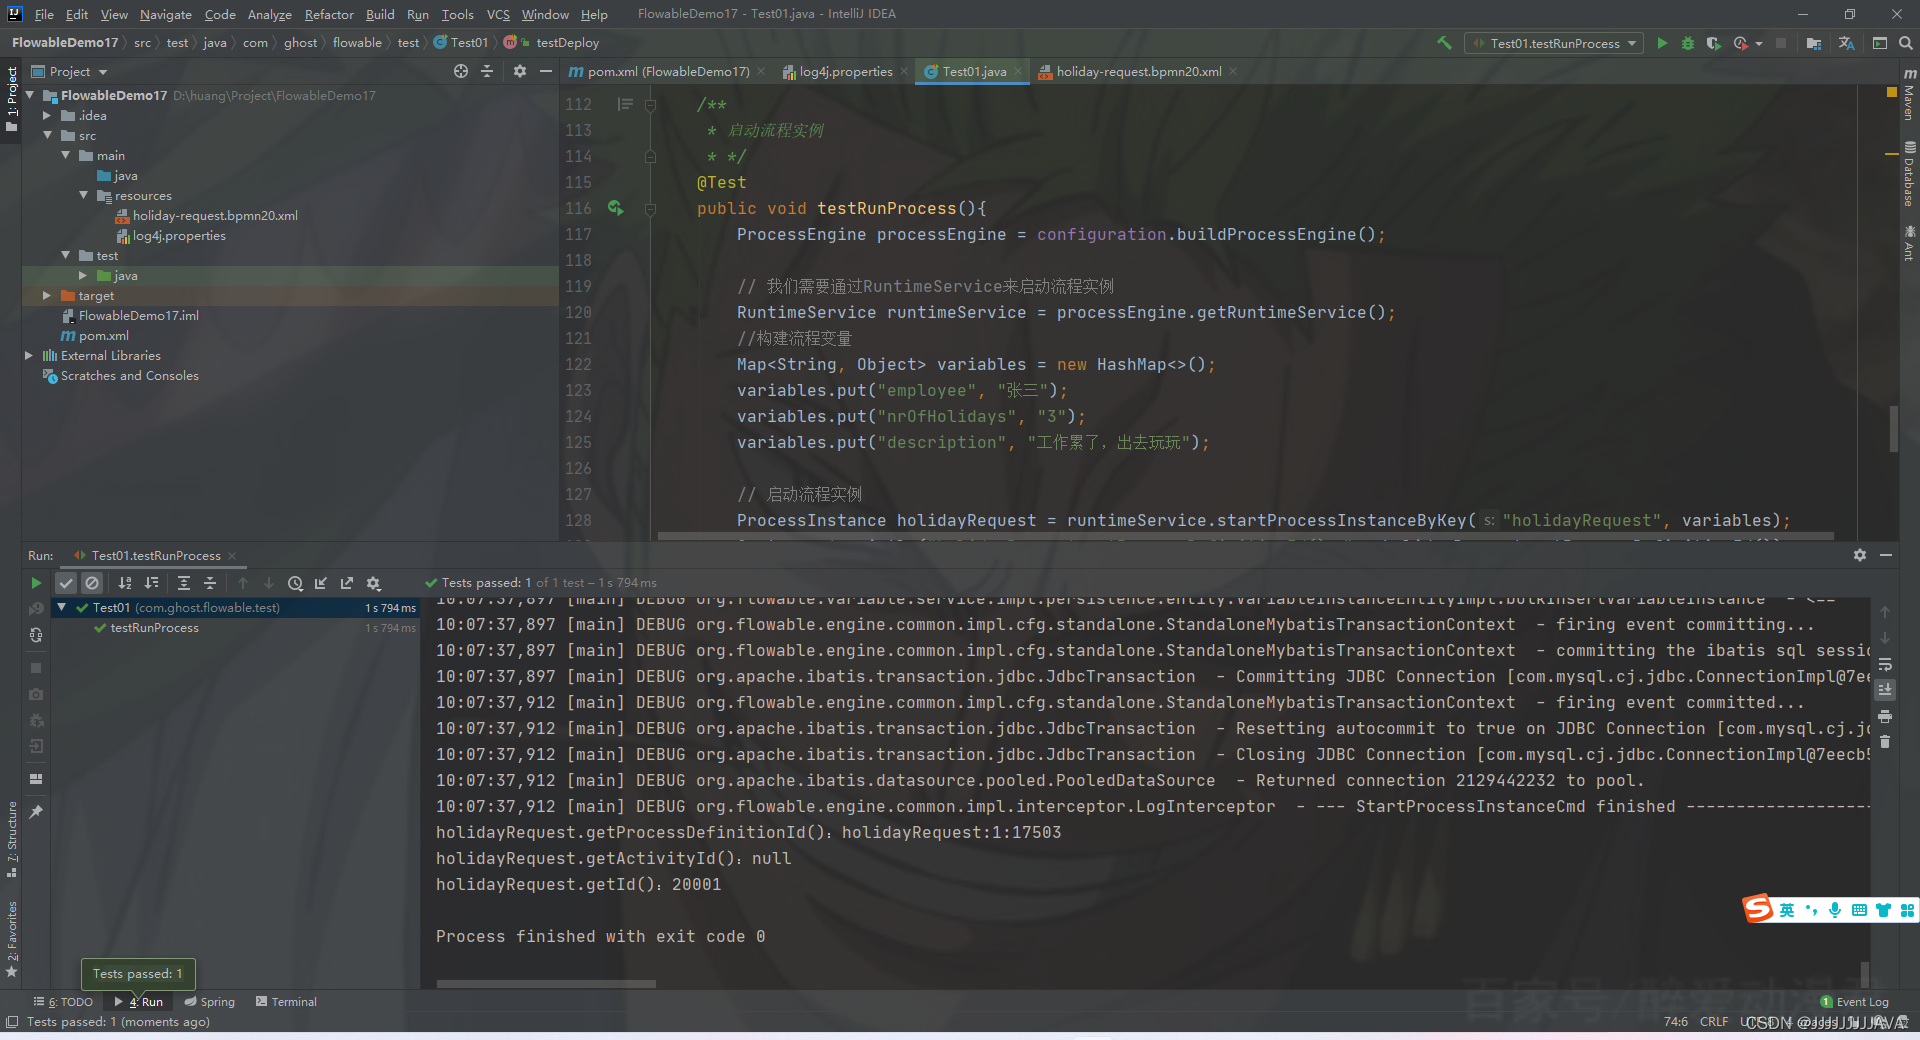
Task: Pin the Run tab with pin icon
Action: (36, 812)
